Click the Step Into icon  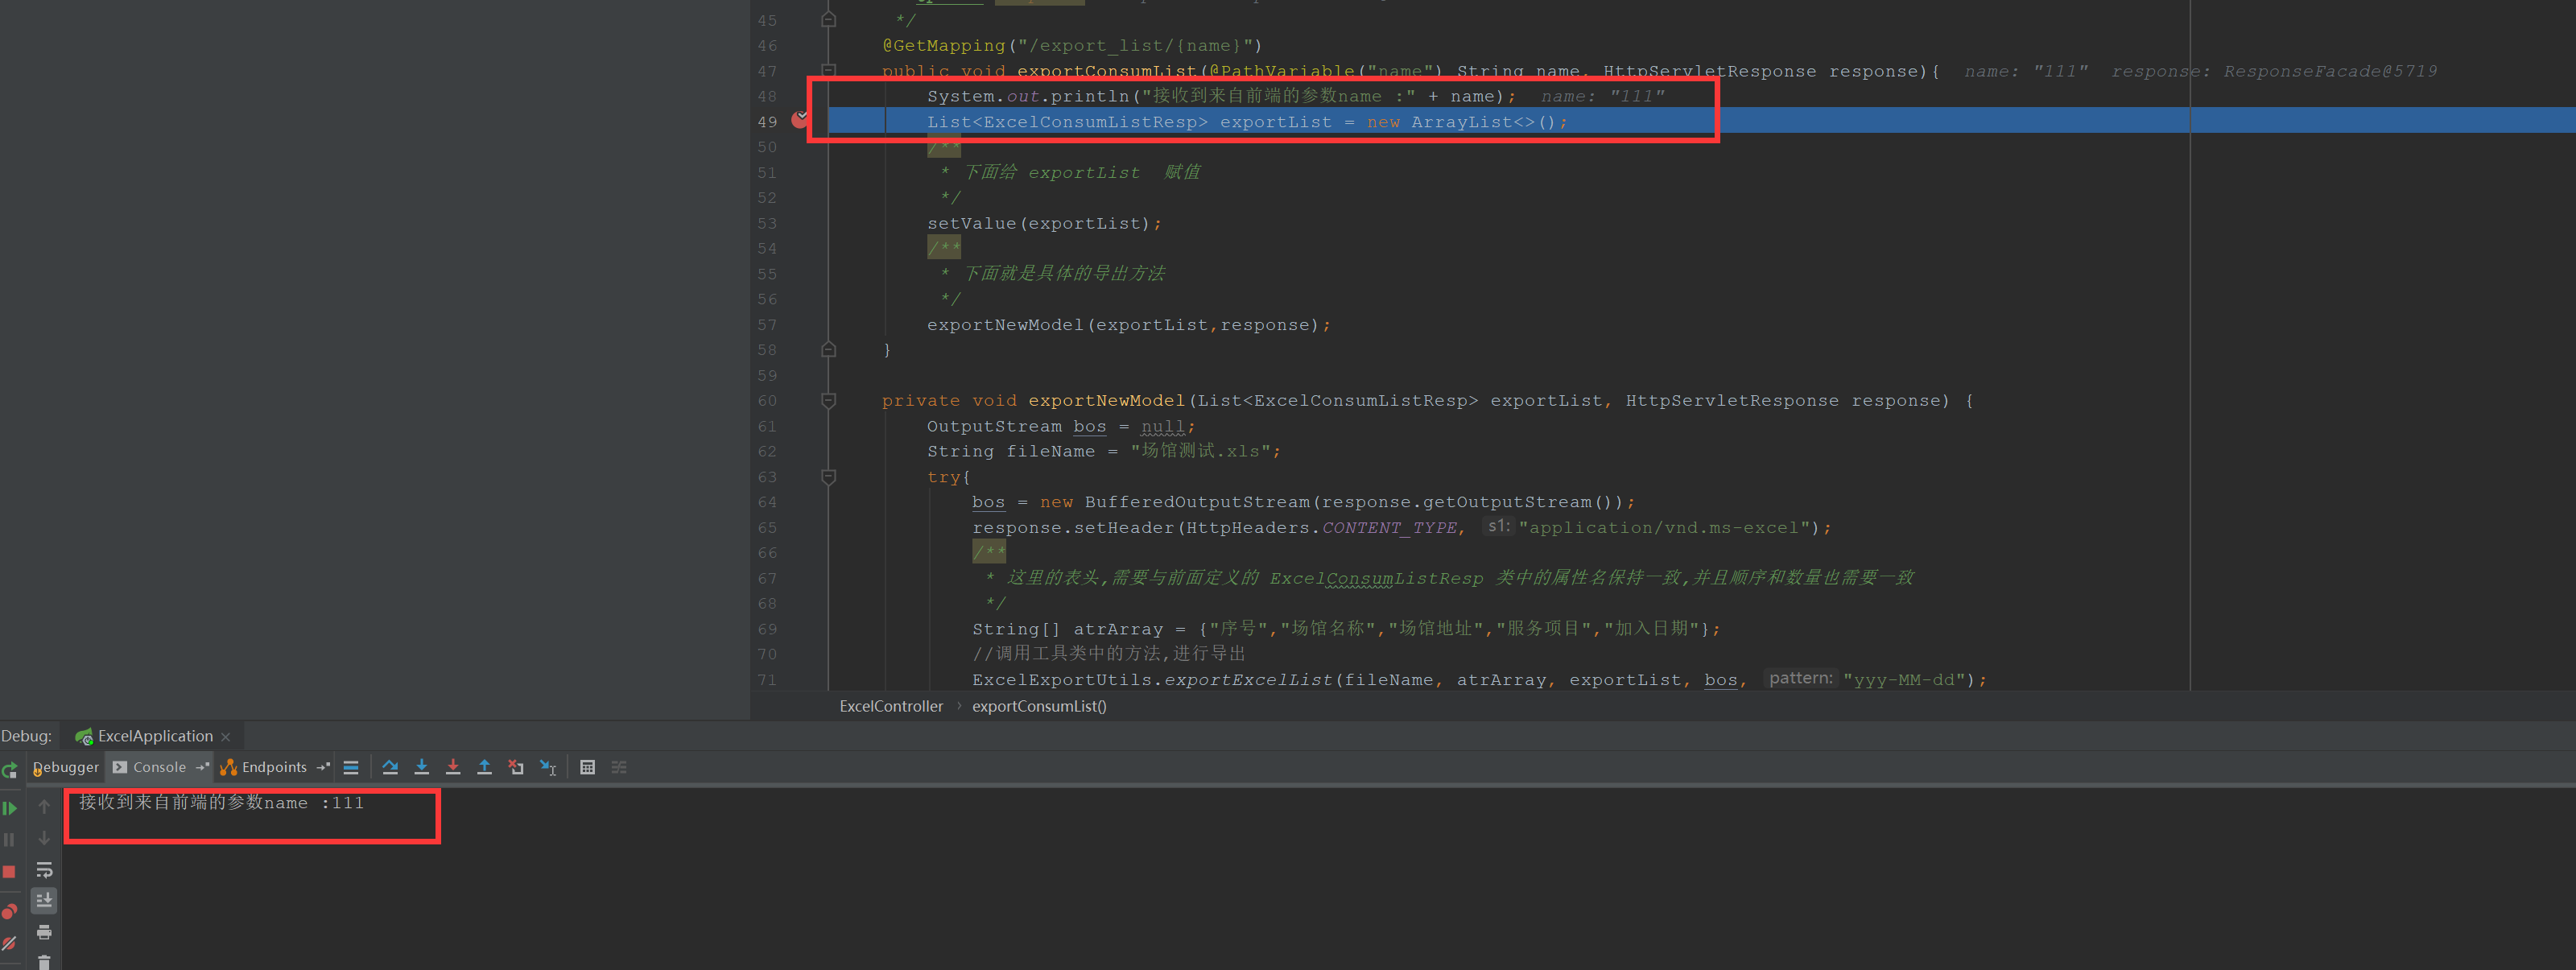pyautogui.click(x=421, y=767)
